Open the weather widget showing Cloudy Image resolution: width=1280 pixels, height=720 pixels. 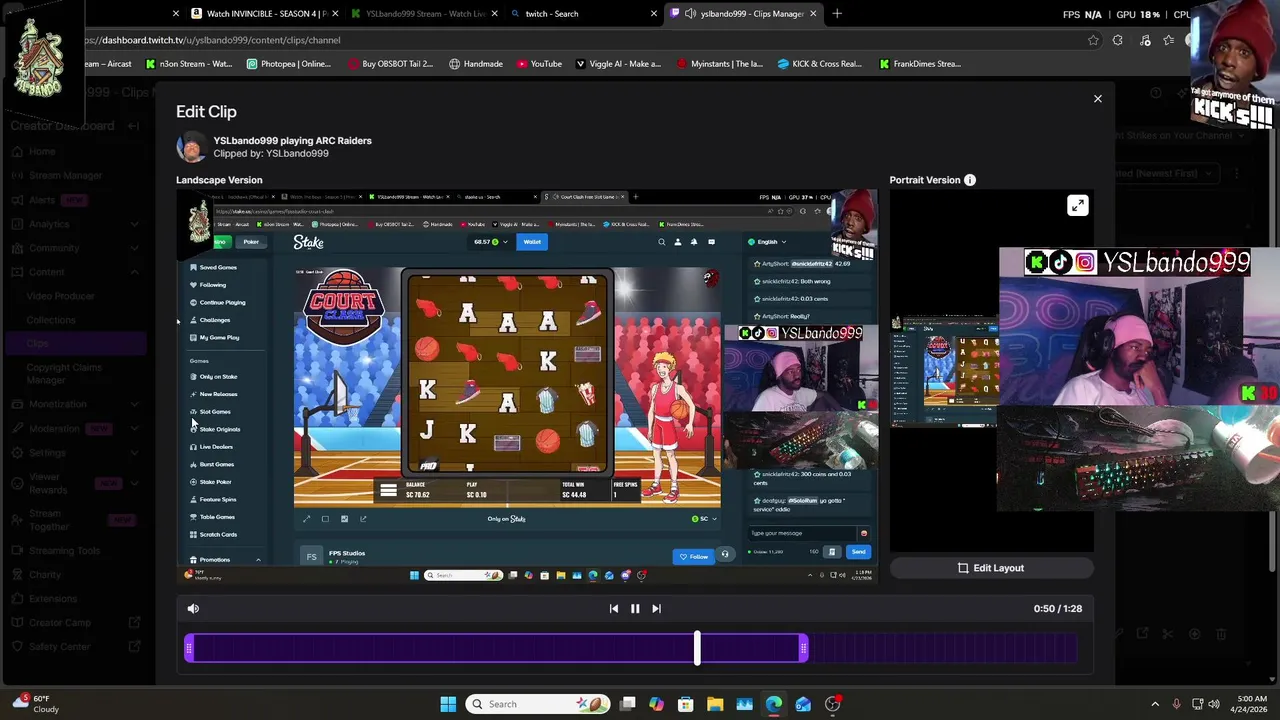point(35,704)
